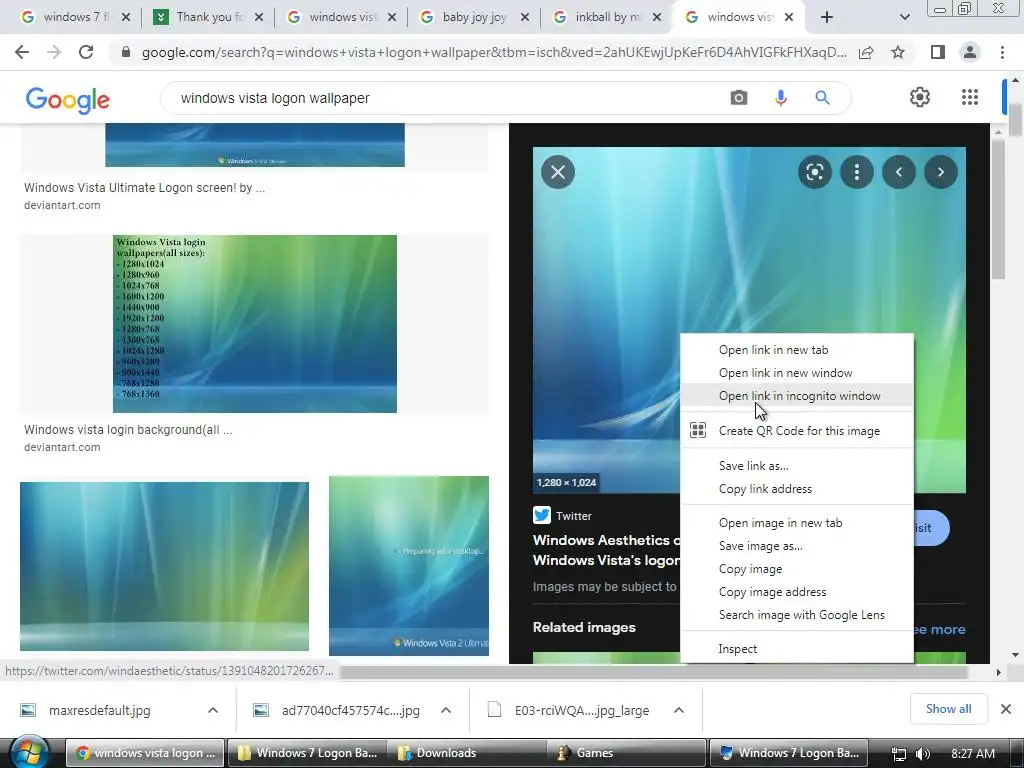Screen dimensions: 1024x768
Task: Open Chrome's three-dot menu
Action: point(1002,52)
